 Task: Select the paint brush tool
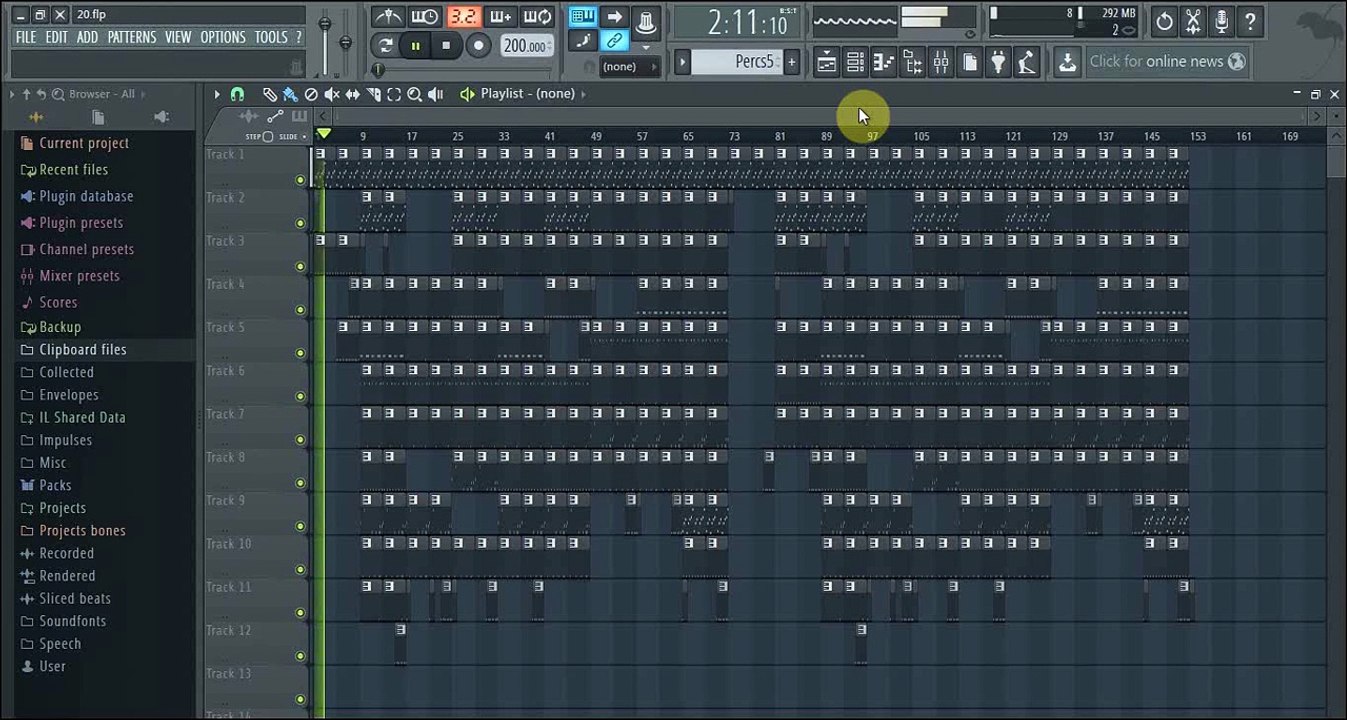(x=290, y=94)
